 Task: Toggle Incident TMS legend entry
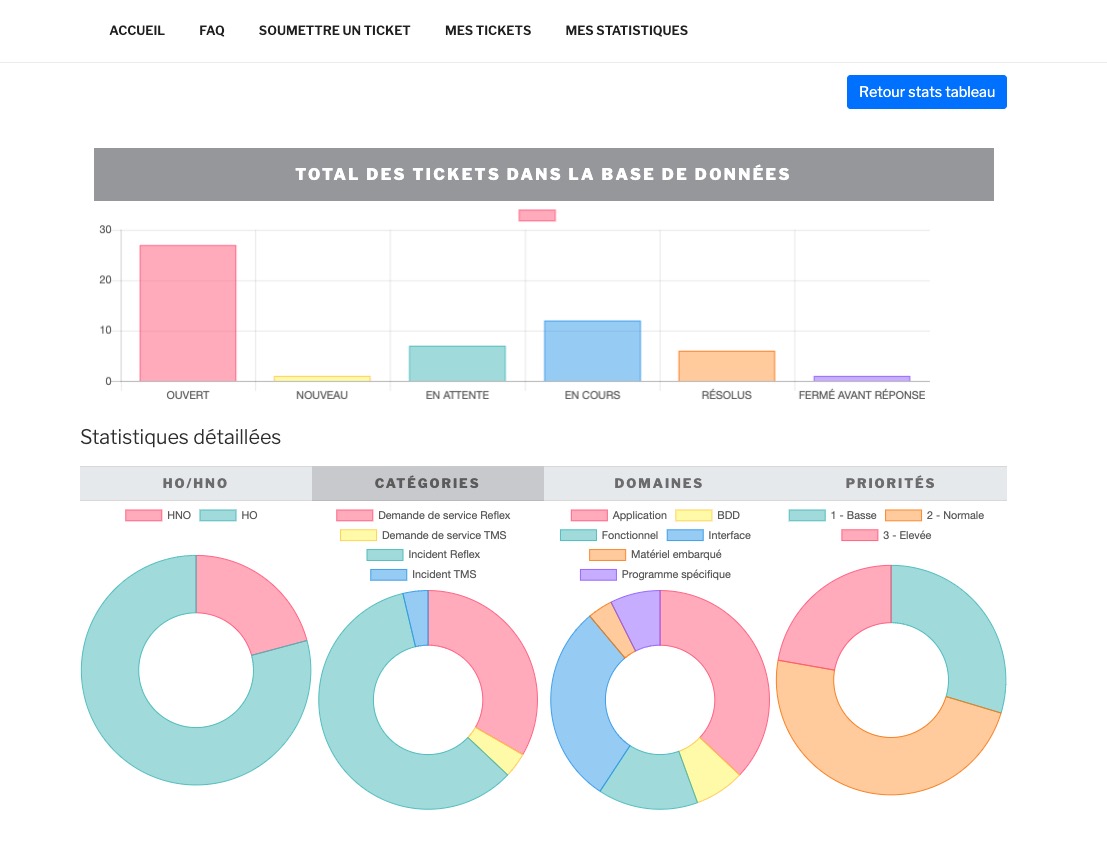pos(424,574)
